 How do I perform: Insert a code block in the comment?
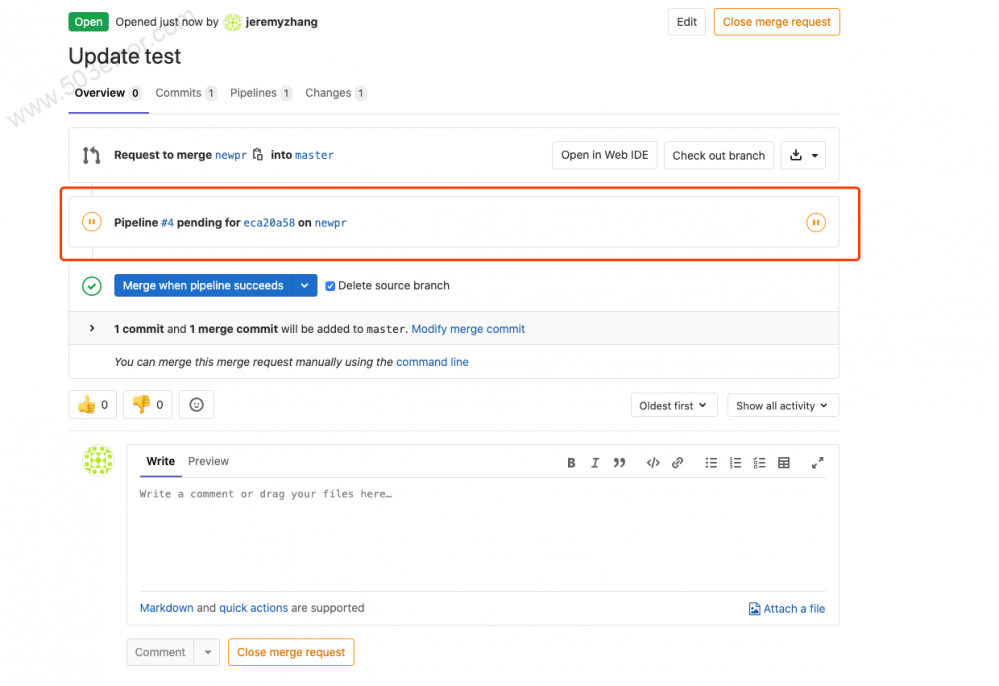[x=652, y=462]
